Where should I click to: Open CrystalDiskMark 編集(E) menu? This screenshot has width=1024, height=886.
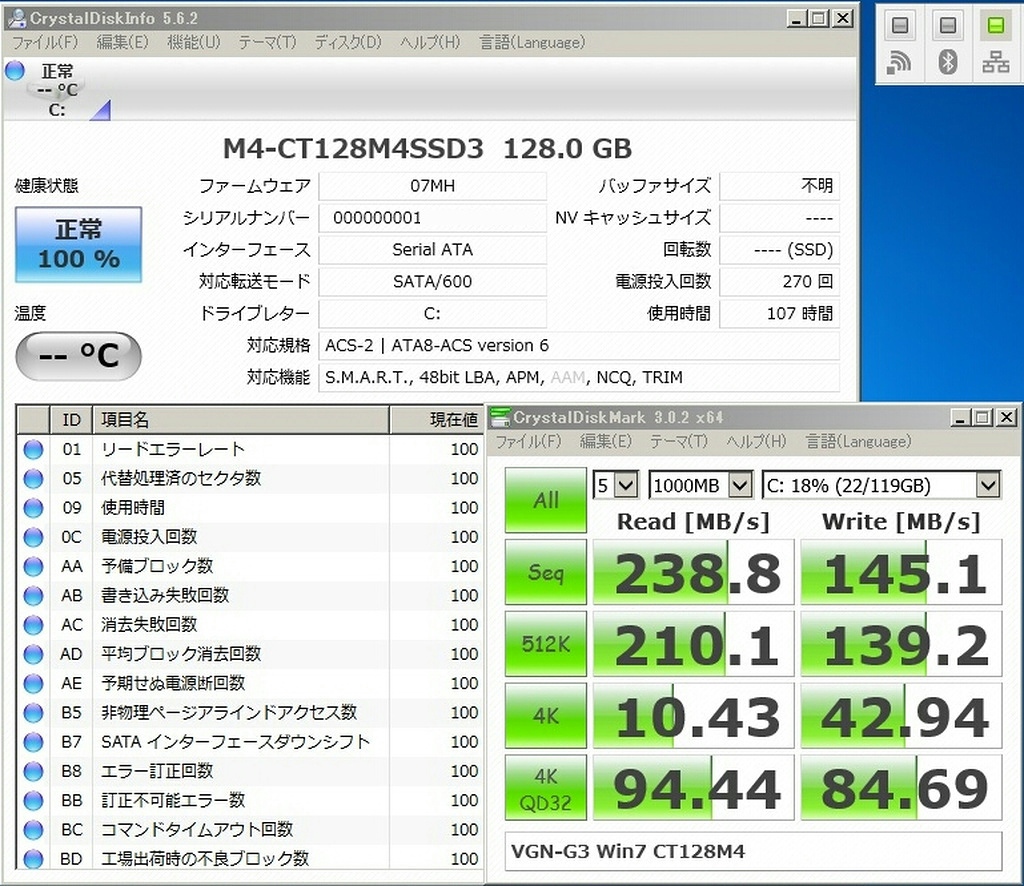[605, 441]
